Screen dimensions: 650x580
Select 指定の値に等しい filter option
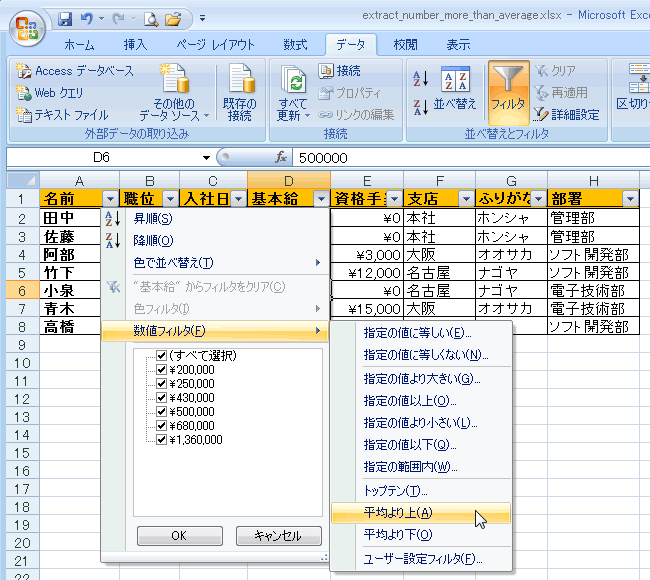pos(421,333)
